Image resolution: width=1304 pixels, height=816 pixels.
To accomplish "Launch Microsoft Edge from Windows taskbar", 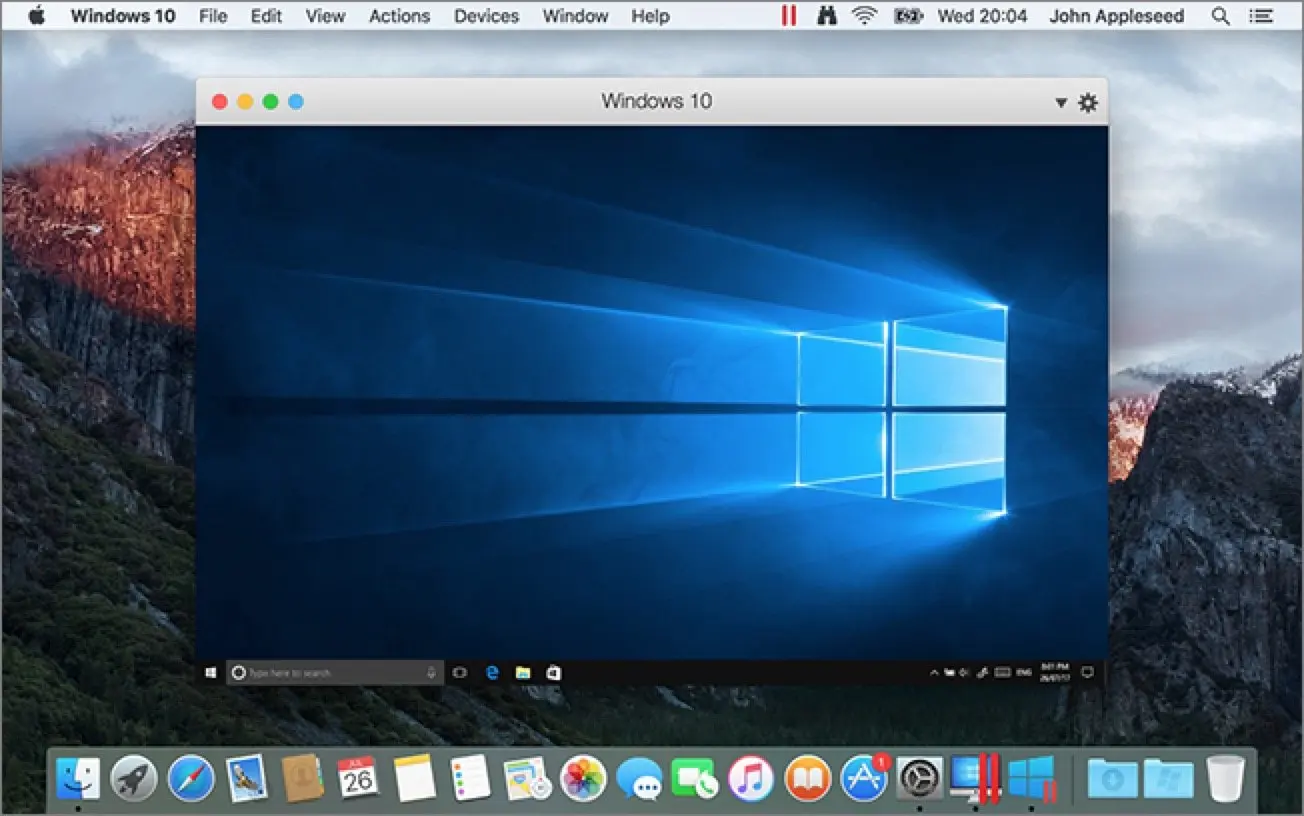I will [492, 673].
